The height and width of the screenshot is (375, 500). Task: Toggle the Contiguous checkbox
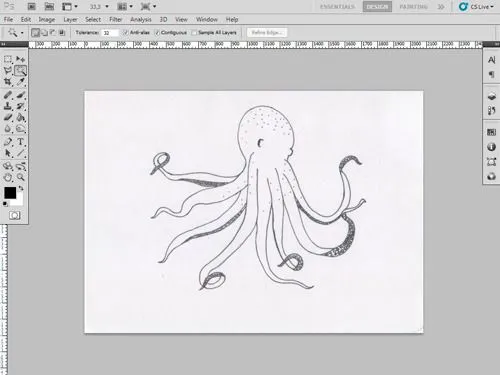pos(157,32)
